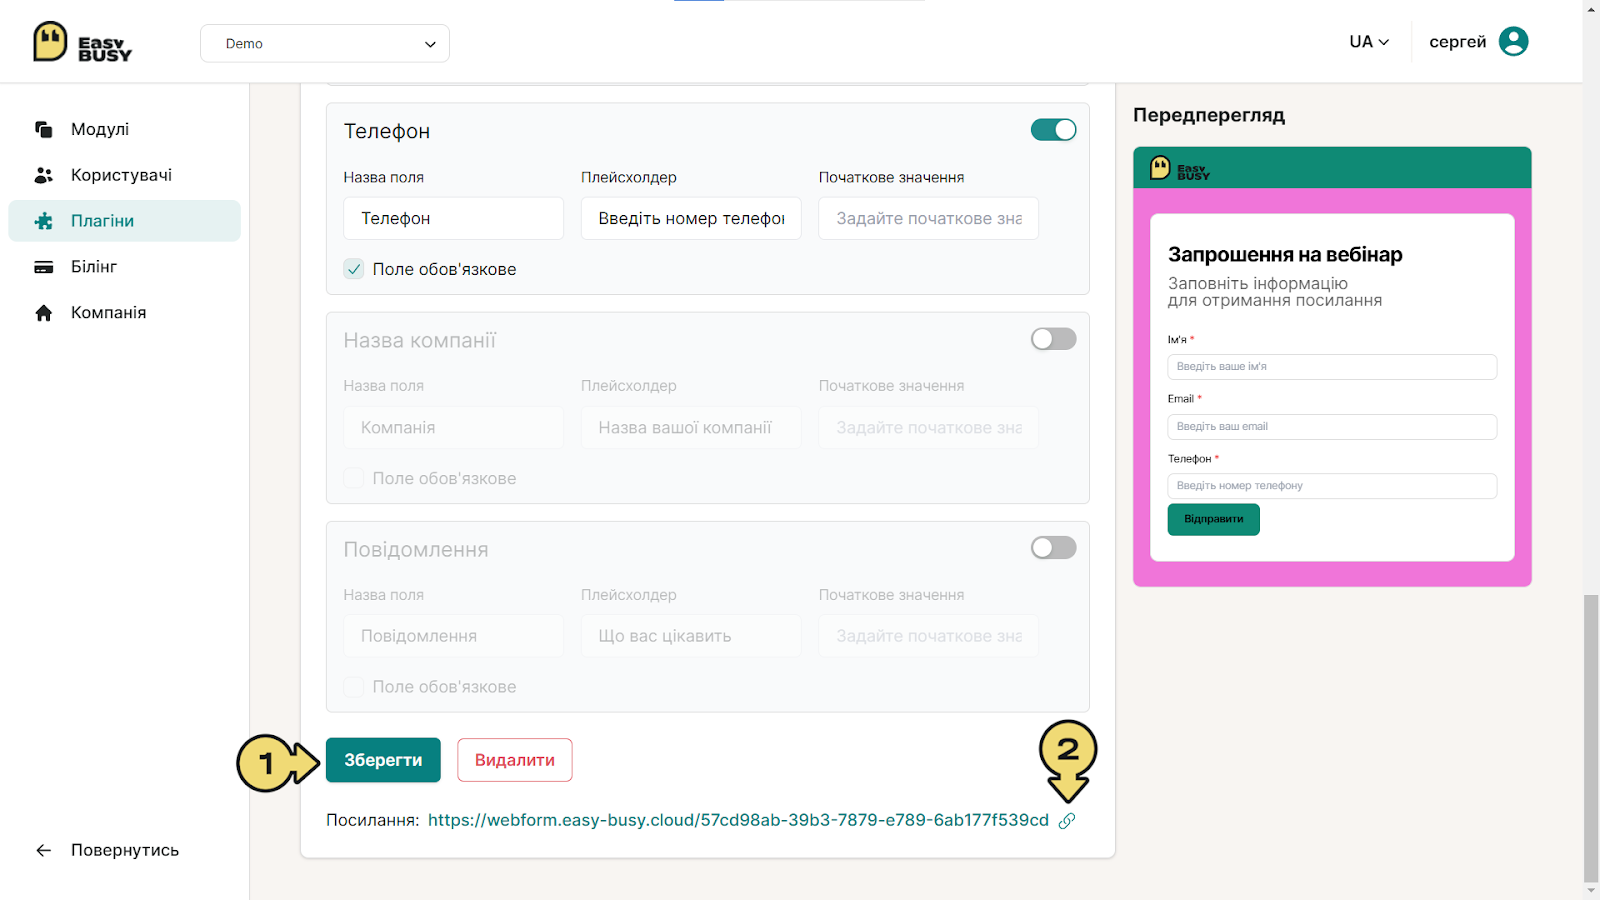Click Відправити button in preview
The image size is (1600, 900).
[1214, 519]
